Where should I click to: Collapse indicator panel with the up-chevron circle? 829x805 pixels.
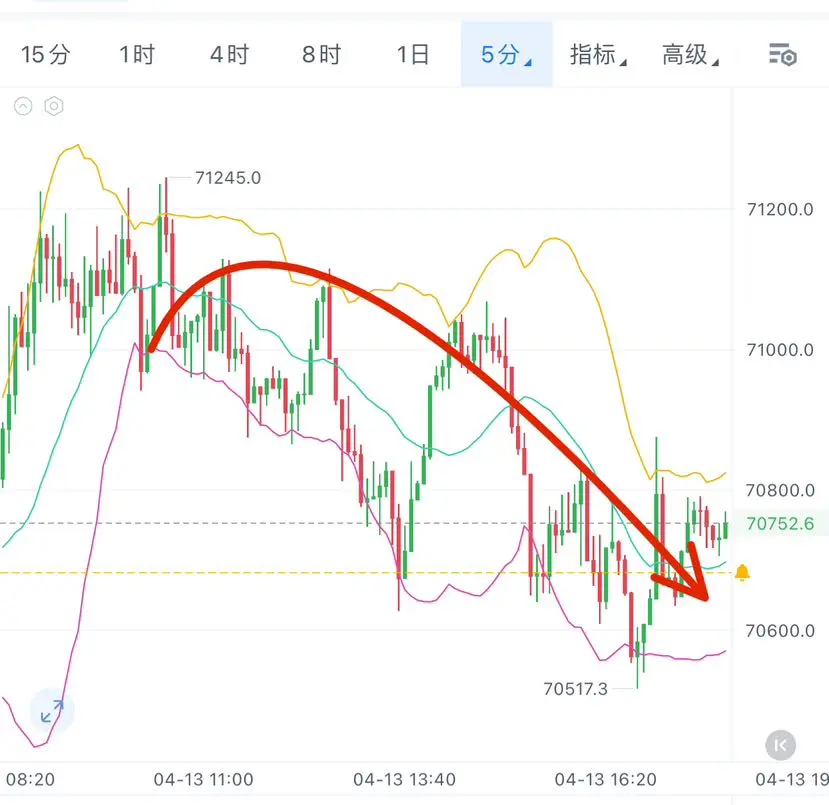(23, 106)
